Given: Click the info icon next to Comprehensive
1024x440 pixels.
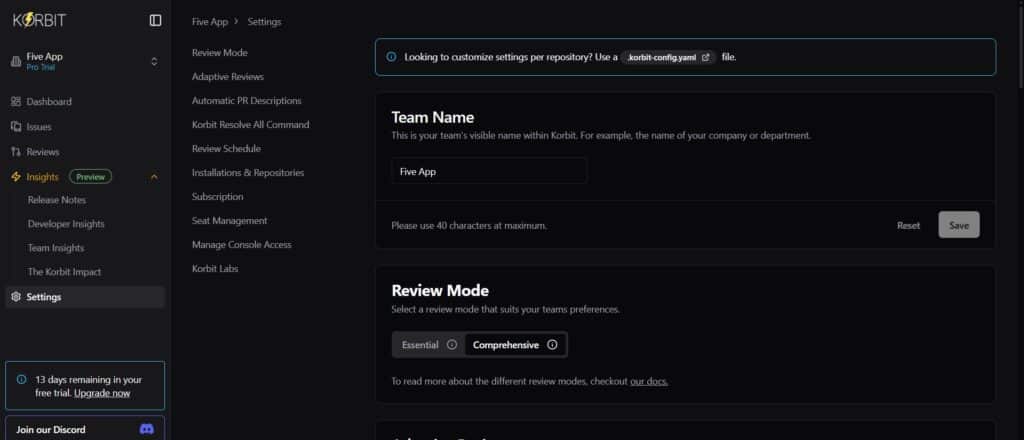Looking at the screenshot, I should (x=552, y=345).
